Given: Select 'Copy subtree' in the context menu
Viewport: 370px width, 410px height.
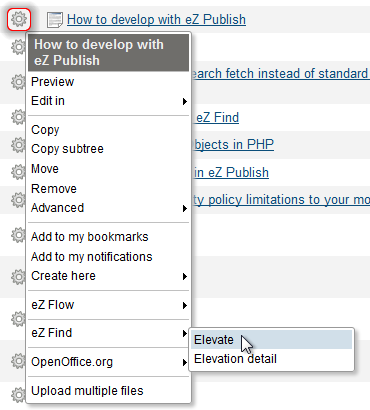Looking at the screenshot, I should click(108, 149).
